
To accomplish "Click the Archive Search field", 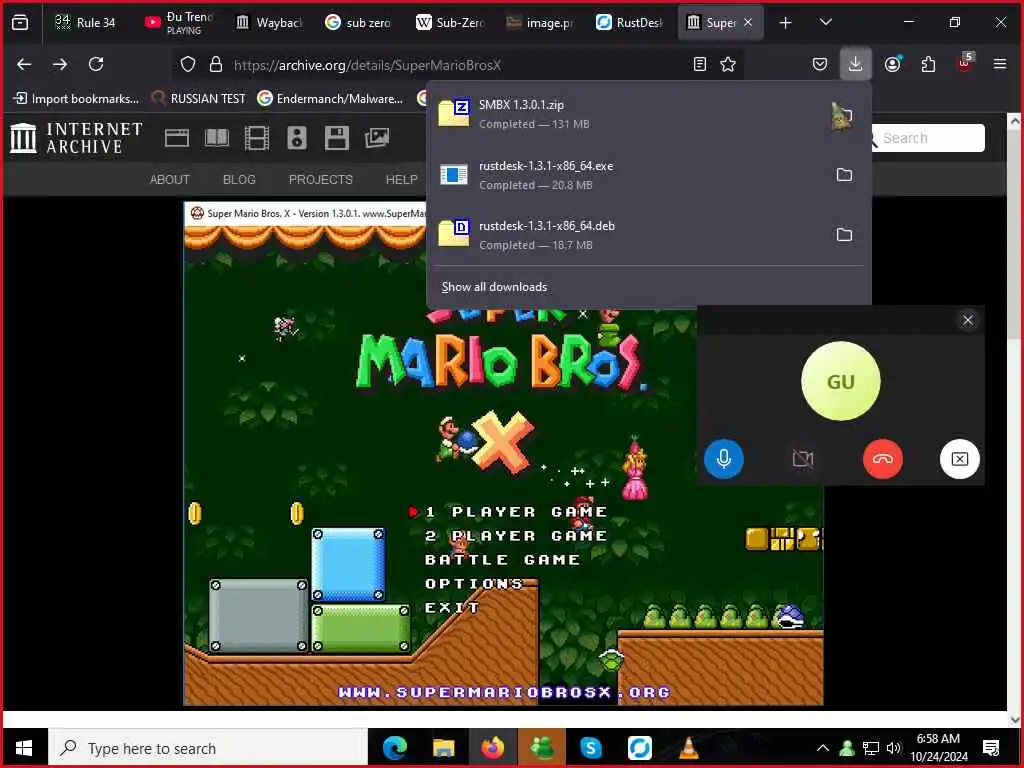I will (926, 138).
